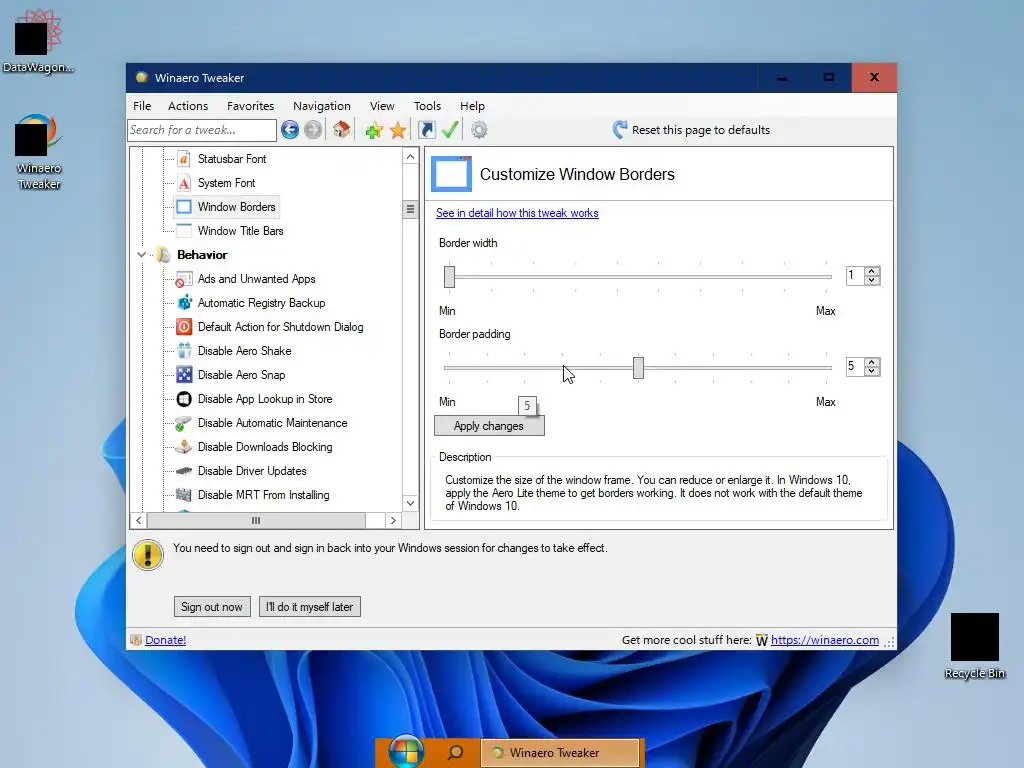Open the View menu

382,106
